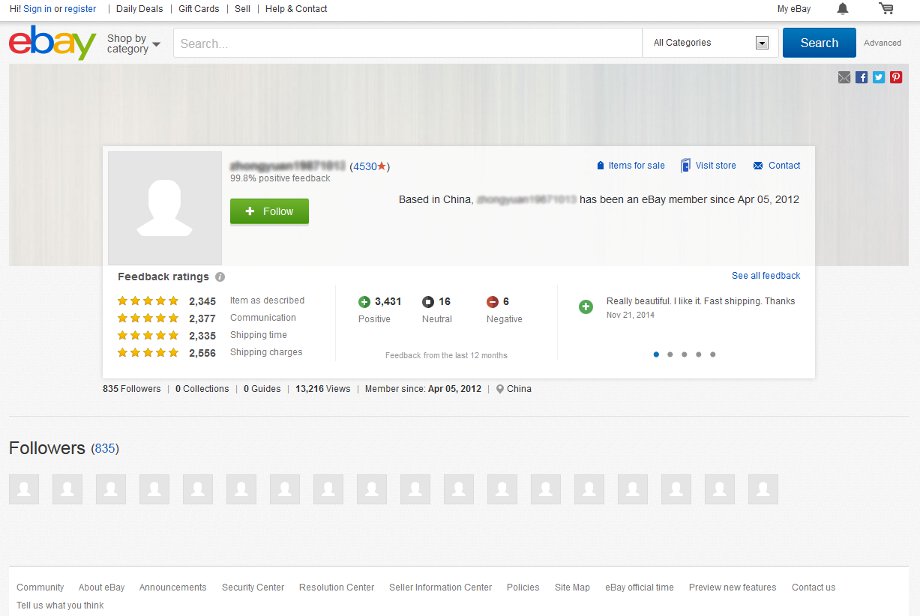
Task: Click the 835 followers count link
Action: (x=105, y=449)
